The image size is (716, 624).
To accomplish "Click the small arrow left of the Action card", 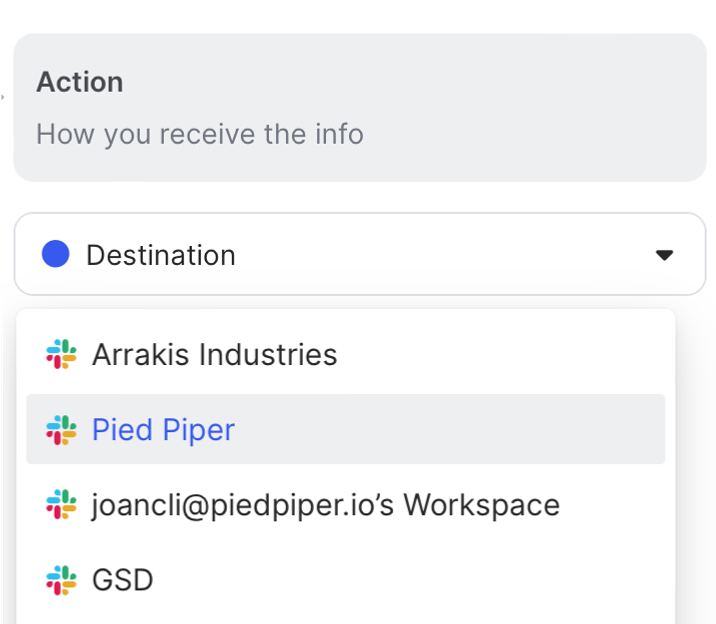I will pyautogui.click(x=3, y=98).
